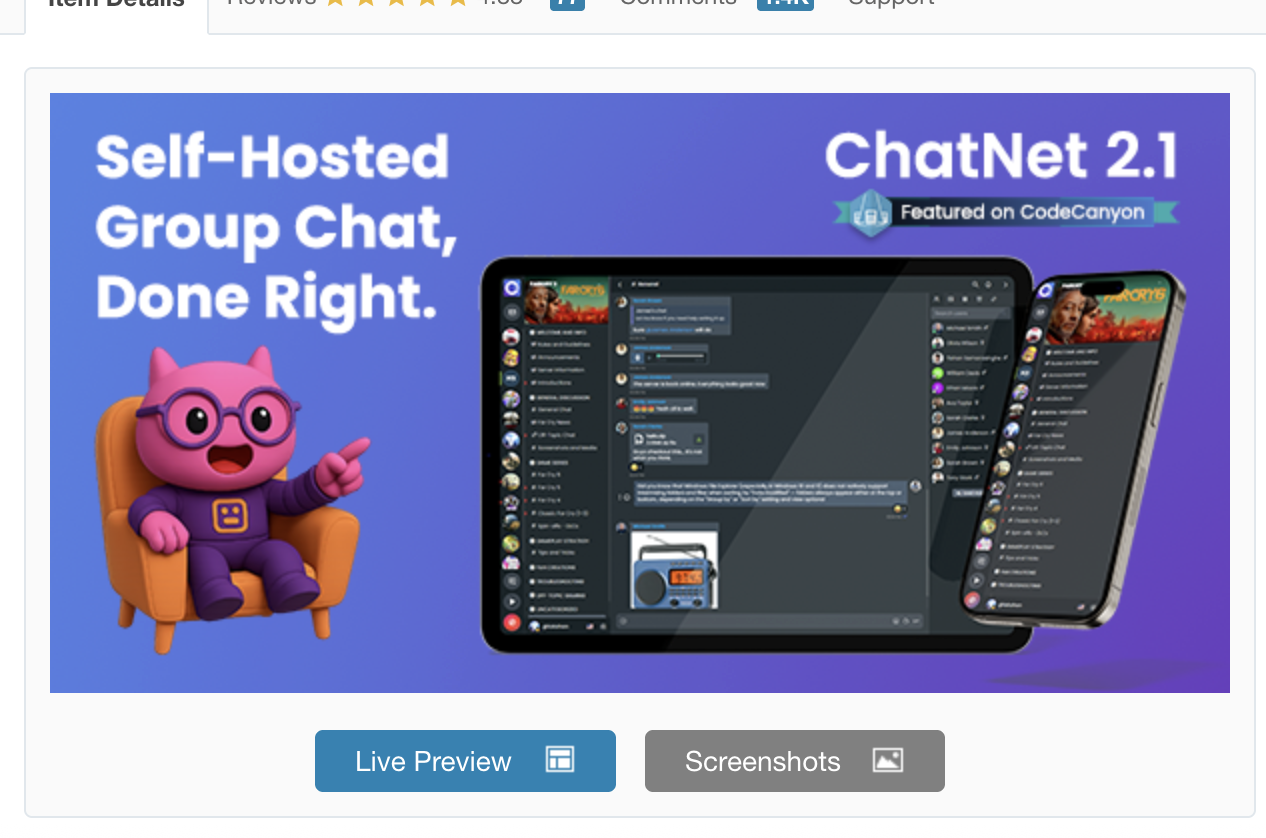The image size is (1266, 838).
Task: Open the Reviews tab
Action: pyautogui.click(x=272, y=3)
